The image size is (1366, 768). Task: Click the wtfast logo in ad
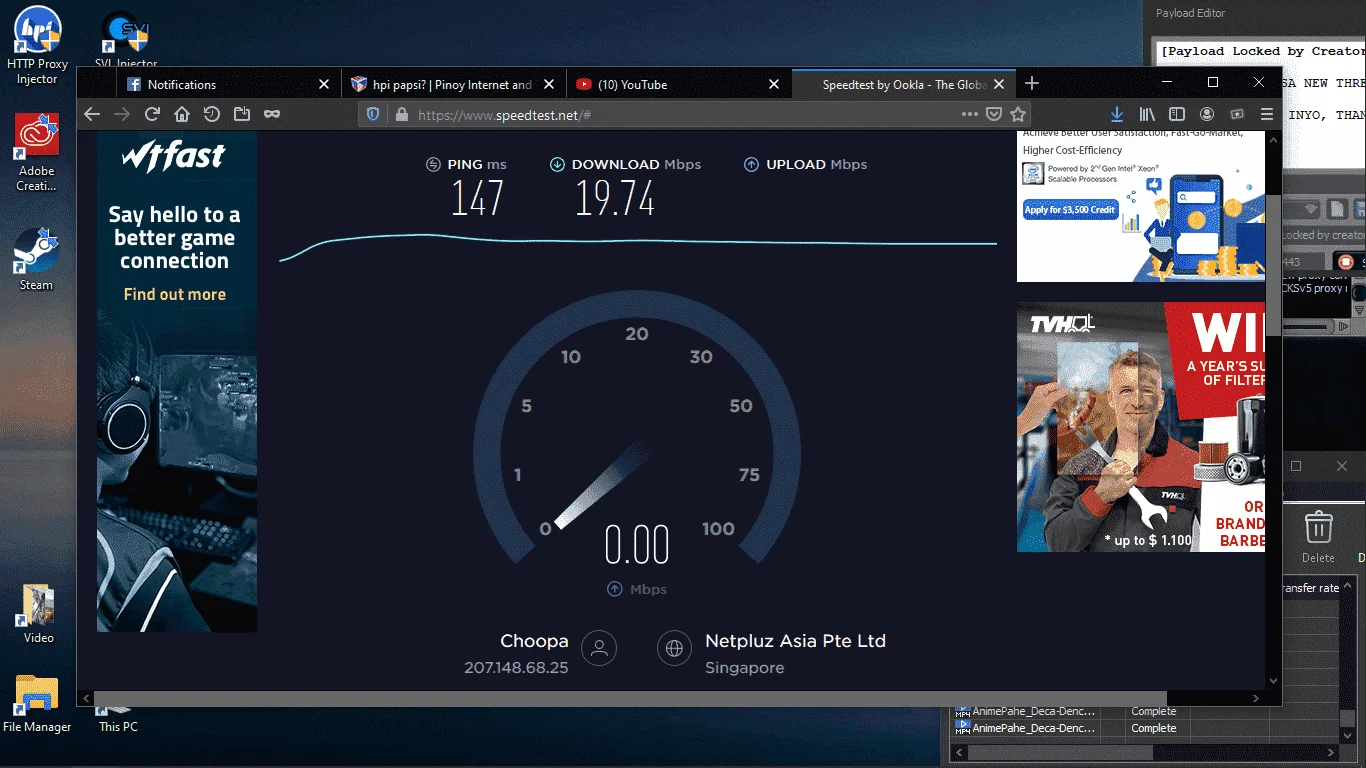[x=174, y=156]
